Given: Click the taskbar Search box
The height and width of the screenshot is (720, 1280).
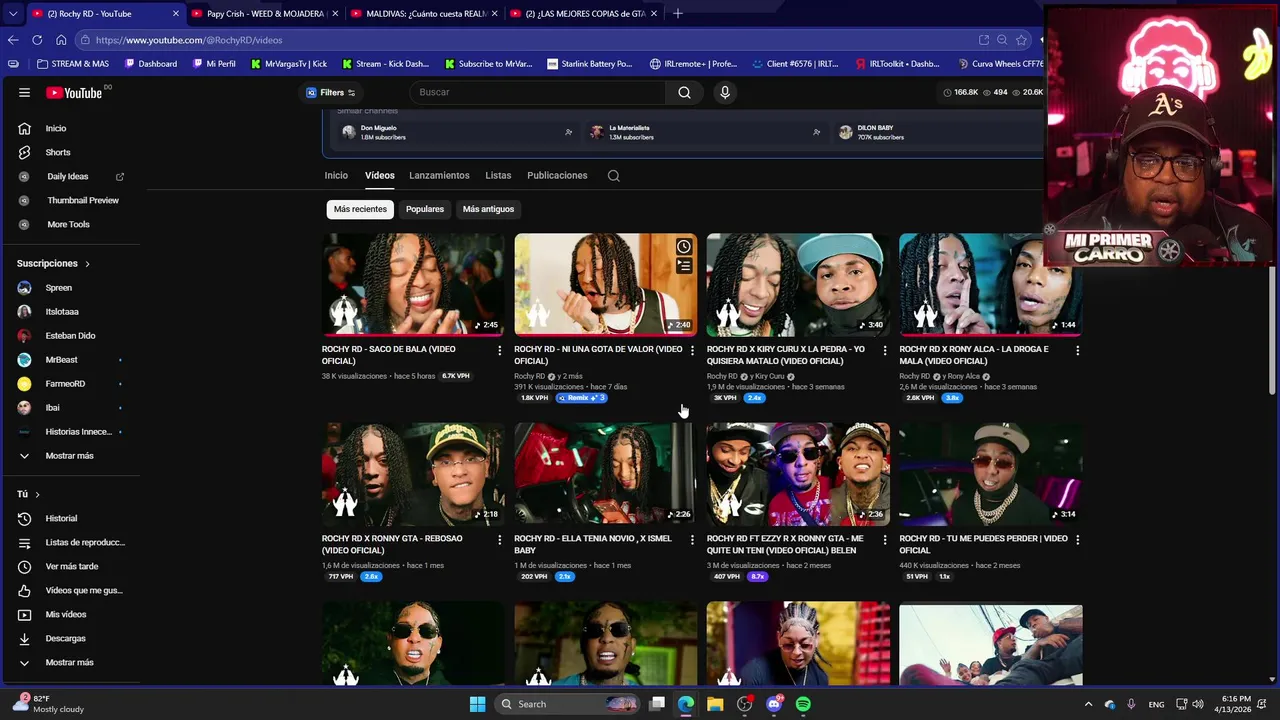Looking at the screenshot, I should pos(565,704).
